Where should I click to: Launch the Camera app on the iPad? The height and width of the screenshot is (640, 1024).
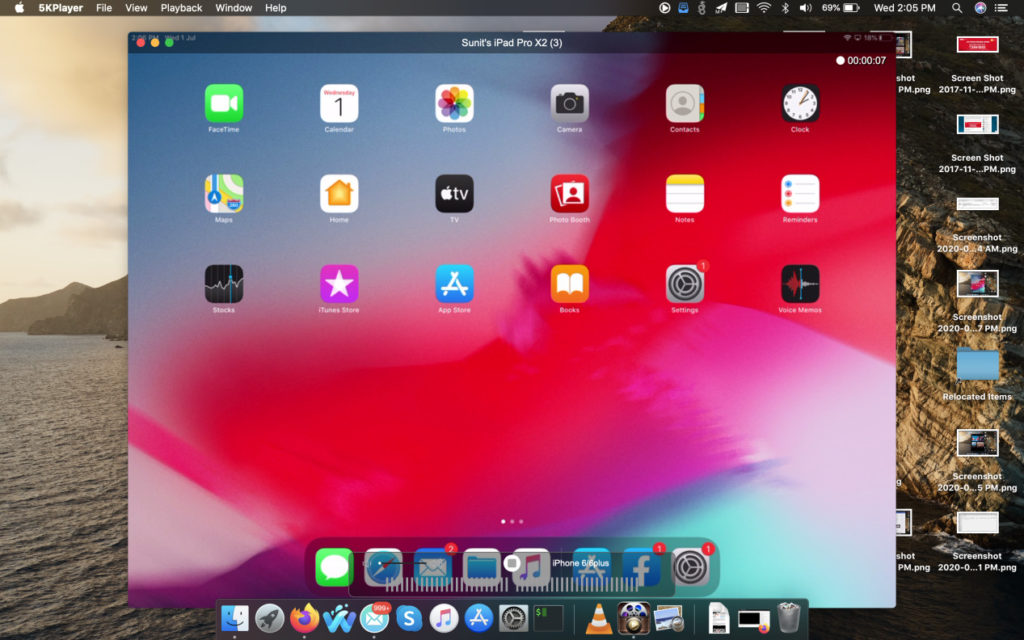pyautogui.click(x=569, y=103)
